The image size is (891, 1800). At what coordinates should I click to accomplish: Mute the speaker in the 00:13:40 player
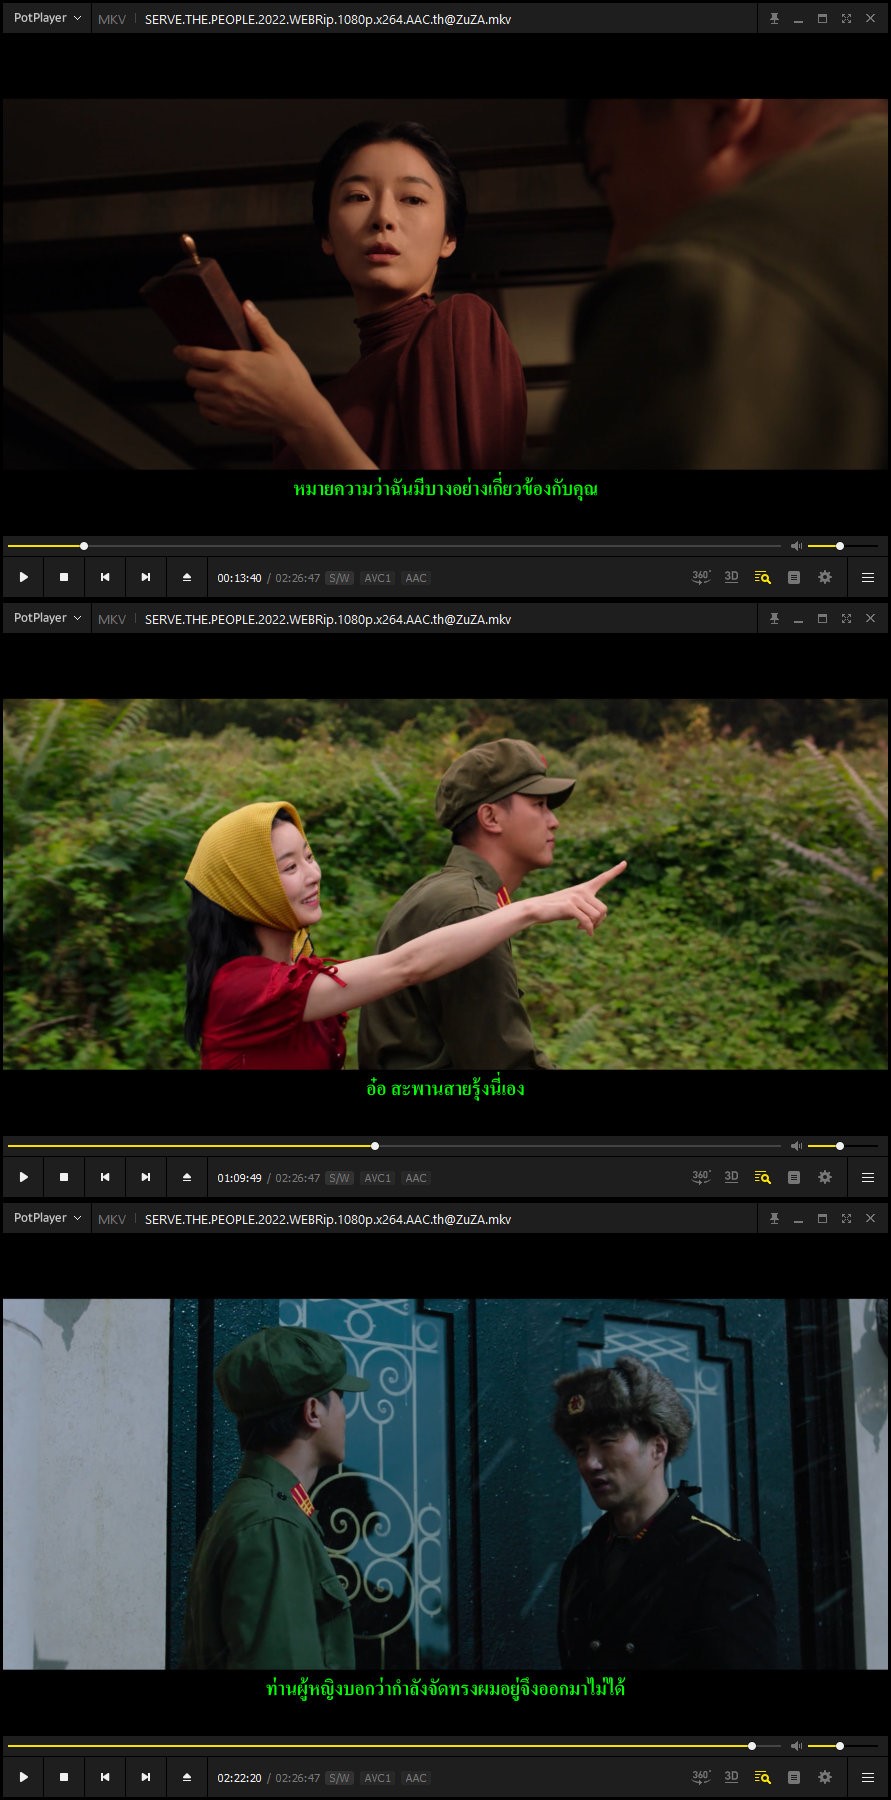click(x=796, y=546)
